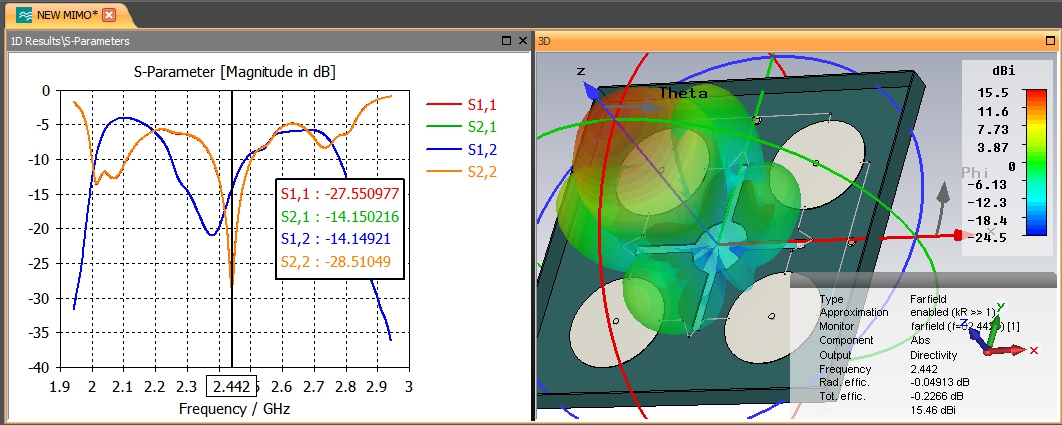The image size is (1062, 425).
Task: Select the NEW MIMO* project tab
Action: (x=68, y=14)
